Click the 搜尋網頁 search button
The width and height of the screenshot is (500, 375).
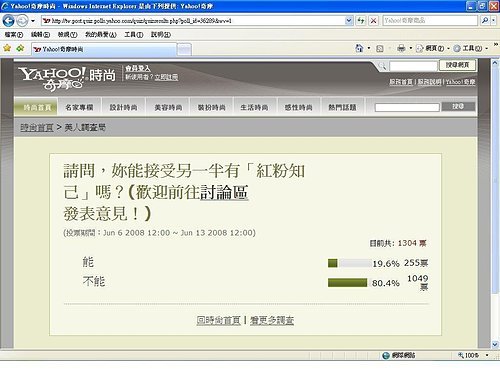point(457,65)
